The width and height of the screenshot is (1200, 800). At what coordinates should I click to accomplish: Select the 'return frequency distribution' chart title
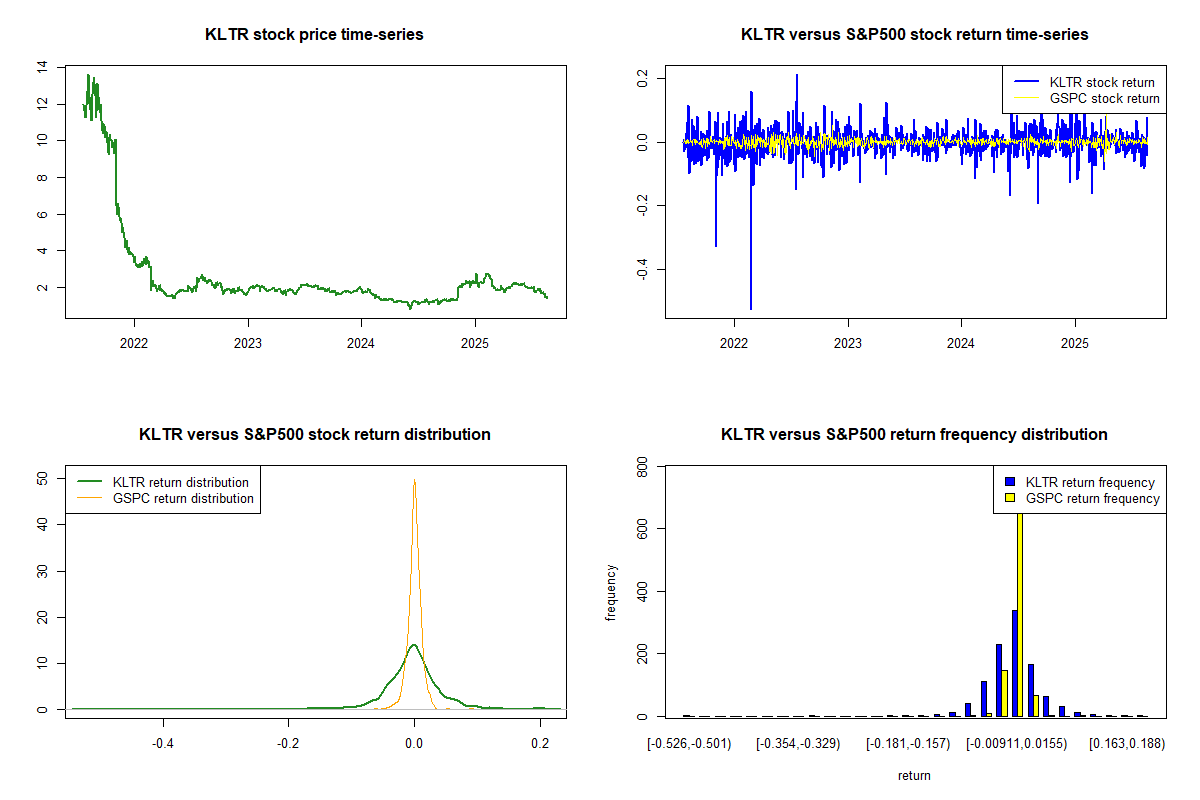point(914,435)
